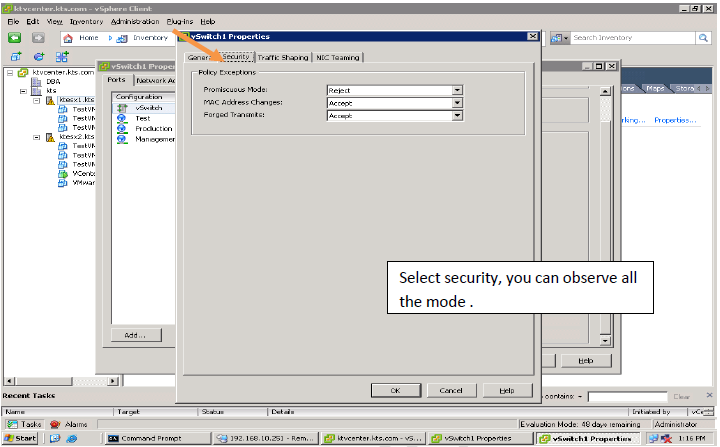Select the ktesx1 host warning icon
The width and height of the screenshot is (720, 447).
click(x=50, y=100)
